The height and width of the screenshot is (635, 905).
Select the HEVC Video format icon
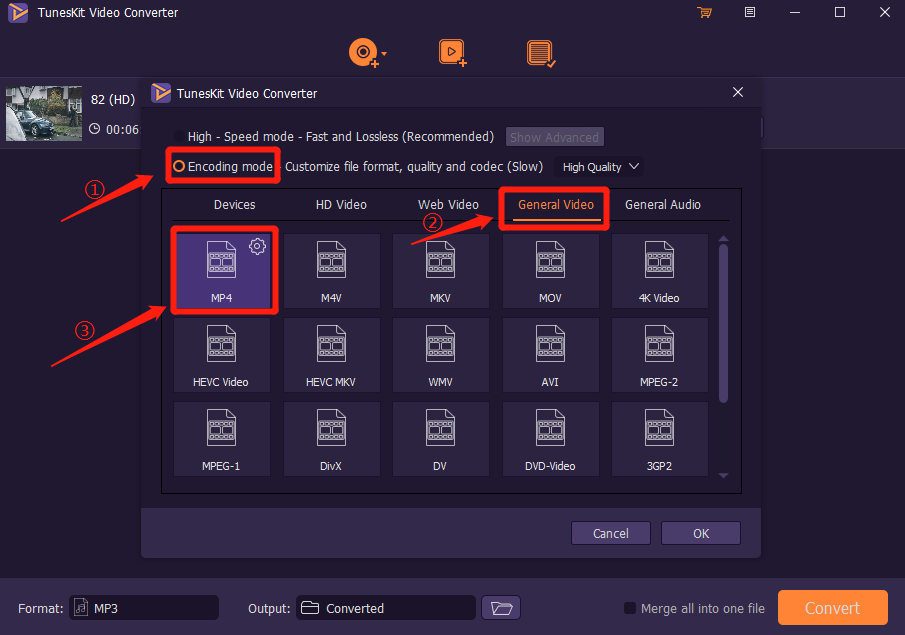point(221,355)
